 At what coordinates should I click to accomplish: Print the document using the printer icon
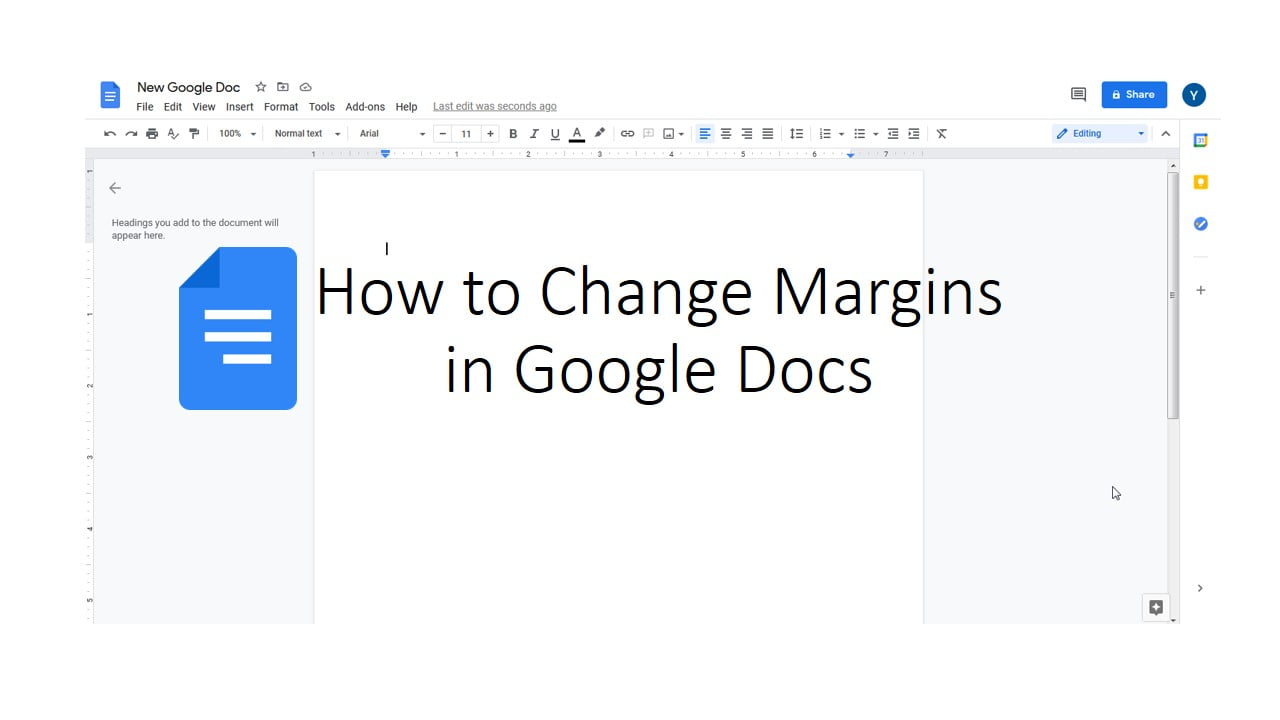pos(152,134)
